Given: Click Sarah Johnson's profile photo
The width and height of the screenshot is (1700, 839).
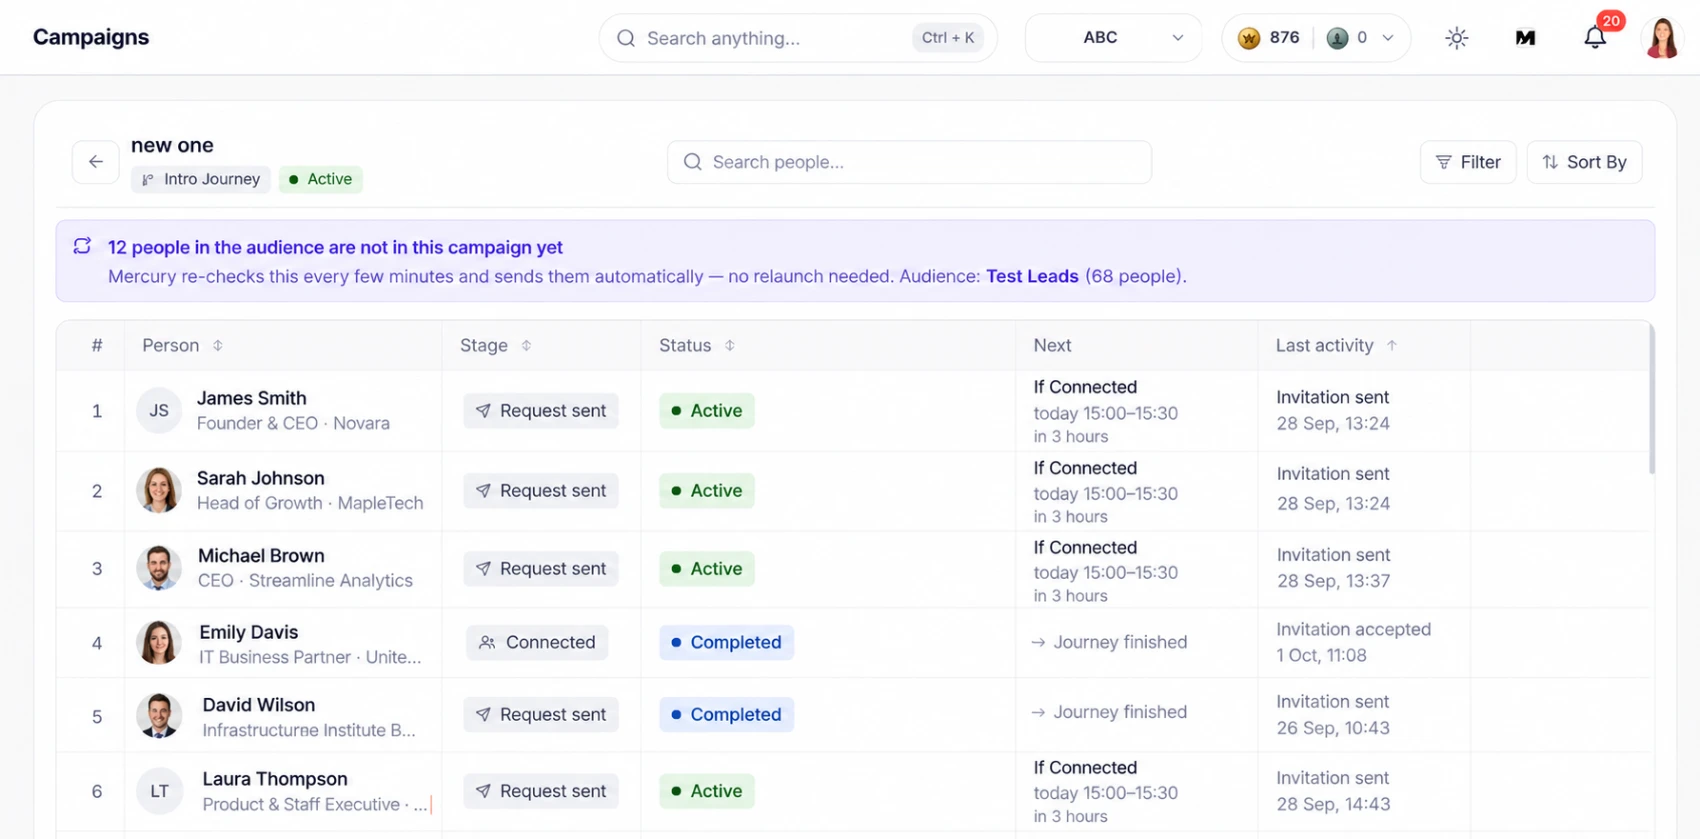Looking at the screenshot, I should coord(159,490).
